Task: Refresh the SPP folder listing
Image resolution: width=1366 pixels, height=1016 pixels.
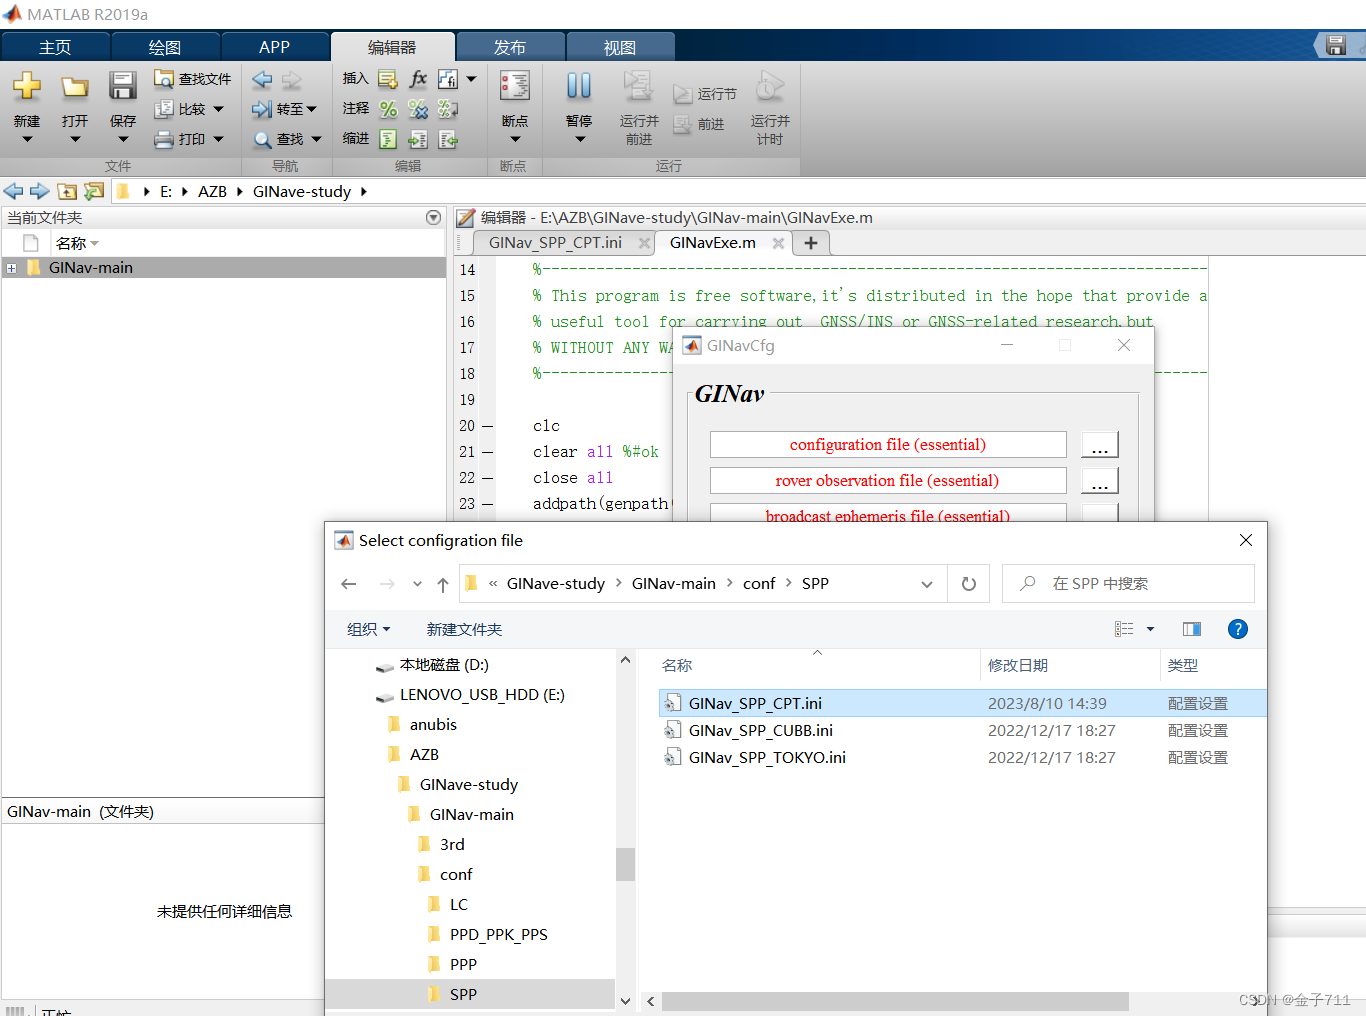Action: tap(969, 584)
